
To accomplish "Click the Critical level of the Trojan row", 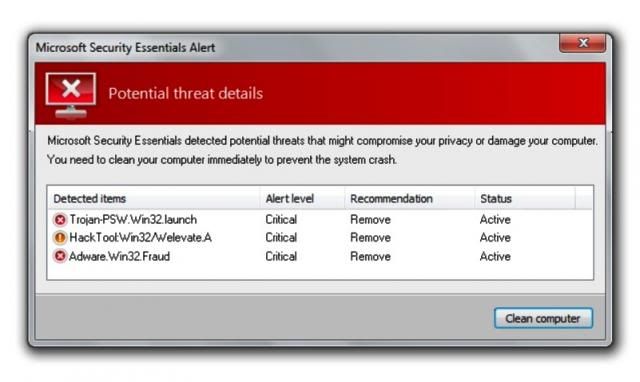I will point(281,220).
